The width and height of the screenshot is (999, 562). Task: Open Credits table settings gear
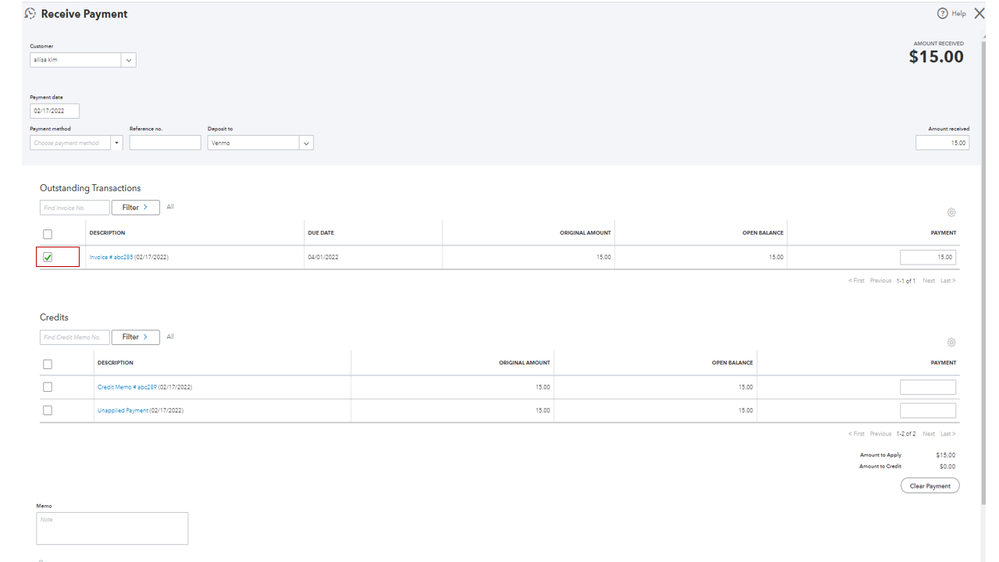click(x=951, y=342)
